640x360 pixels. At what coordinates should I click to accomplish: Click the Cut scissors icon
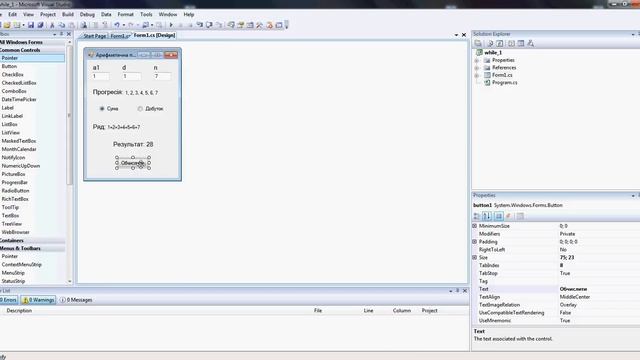52,25
